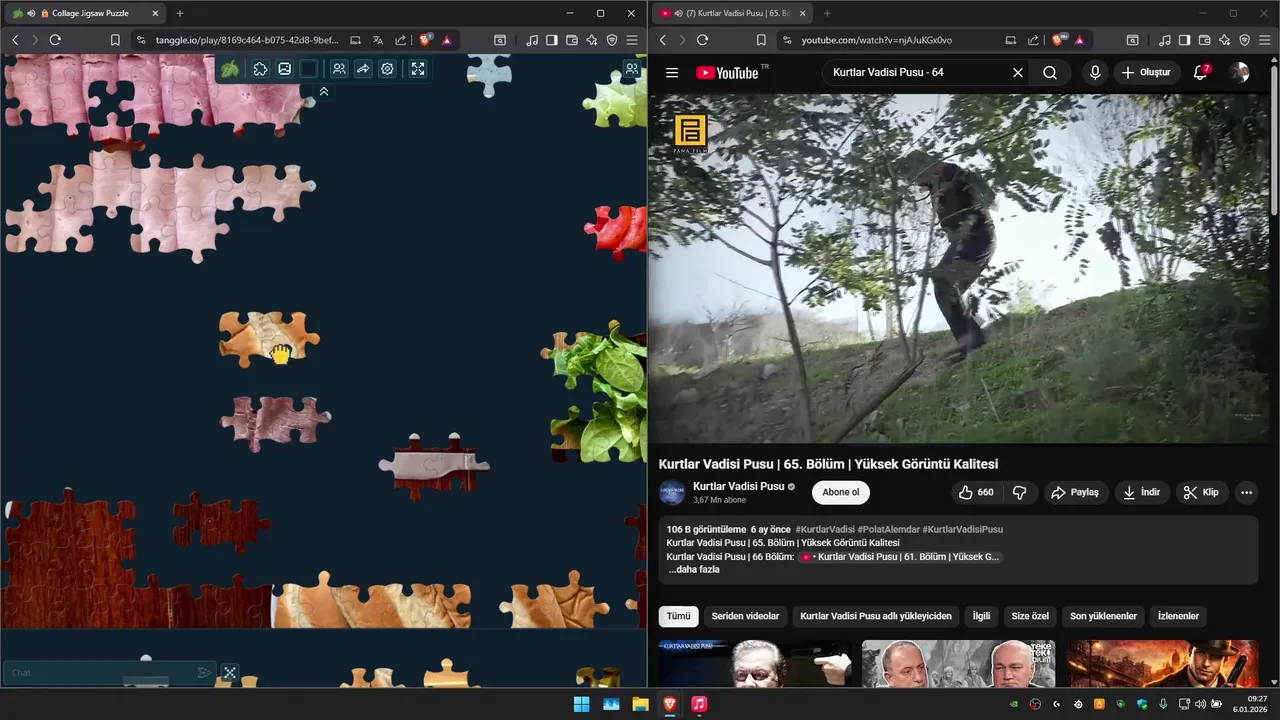
Task: Select the Collage Jigsaw Puzzle tab
Action: 87,13
